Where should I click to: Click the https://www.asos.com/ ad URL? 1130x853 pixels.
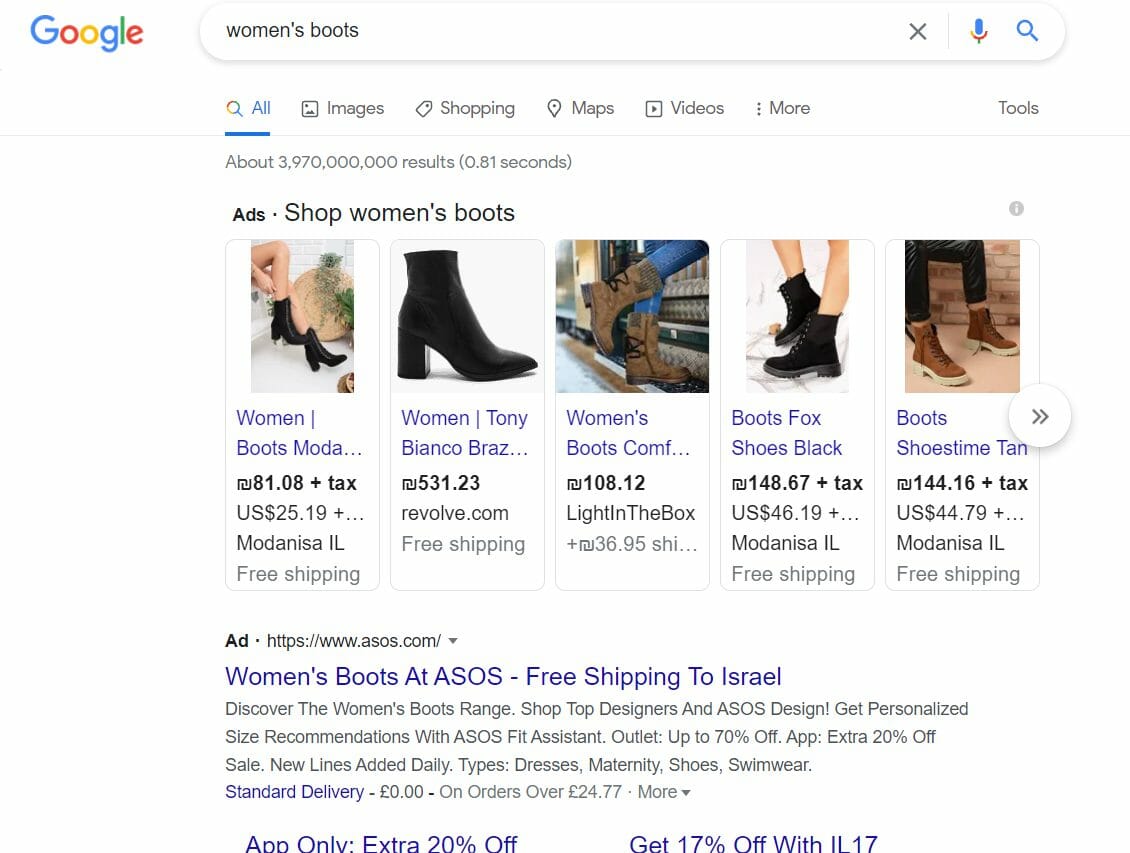point(353,640)
